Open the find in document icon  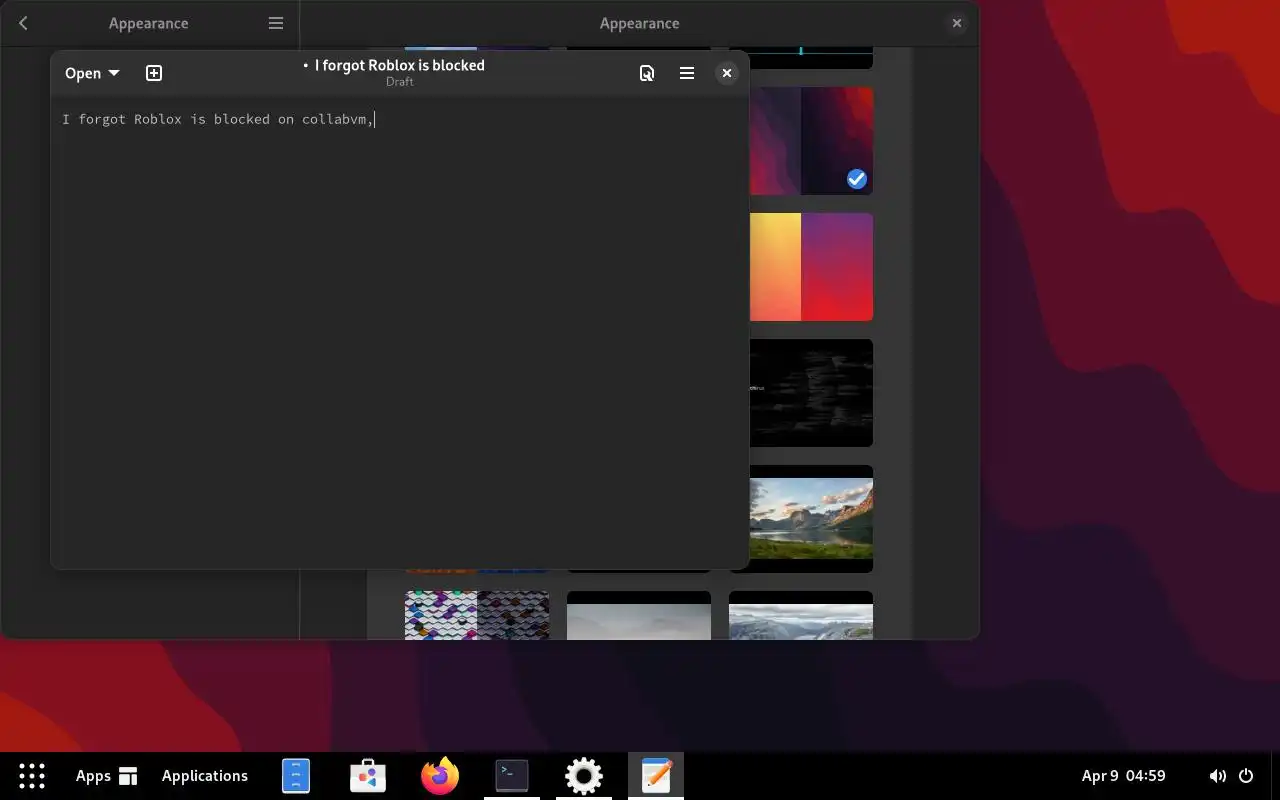point(647,73)
